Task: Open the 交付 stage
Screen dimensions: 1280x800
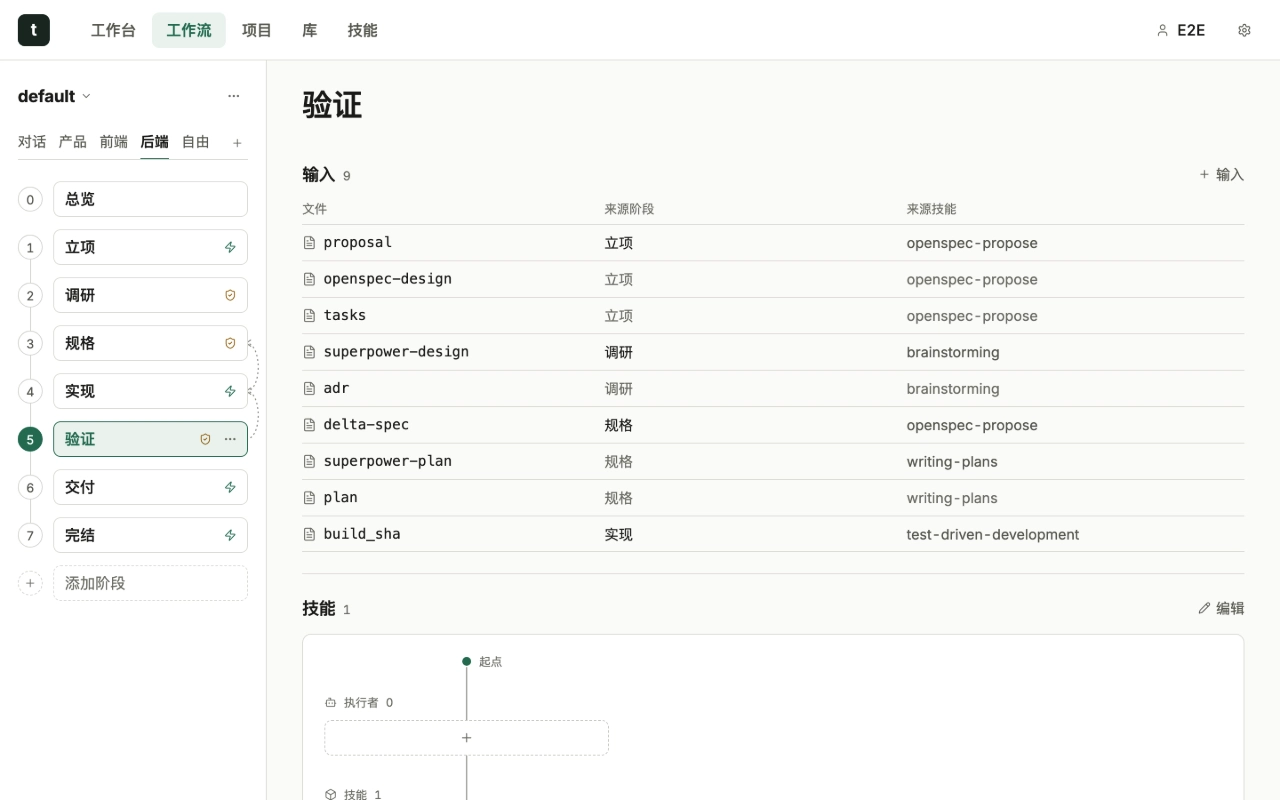Action: 150,487
